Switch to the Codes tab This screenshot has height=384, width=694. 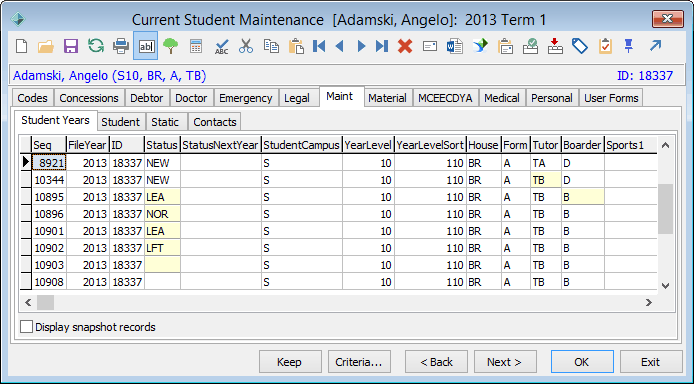coord(32,98)
